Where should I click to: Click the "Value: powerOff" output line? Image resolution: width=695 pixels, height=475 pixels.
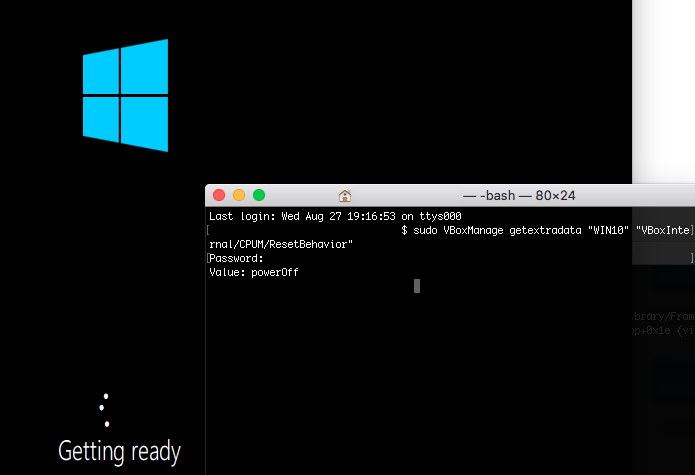[254, 272]
